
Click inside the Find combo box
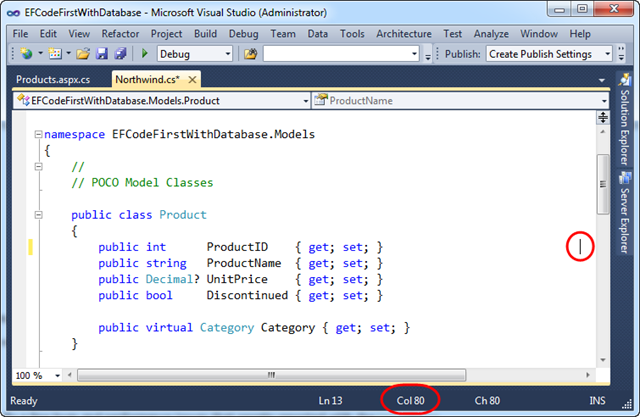tap(337, 54)
